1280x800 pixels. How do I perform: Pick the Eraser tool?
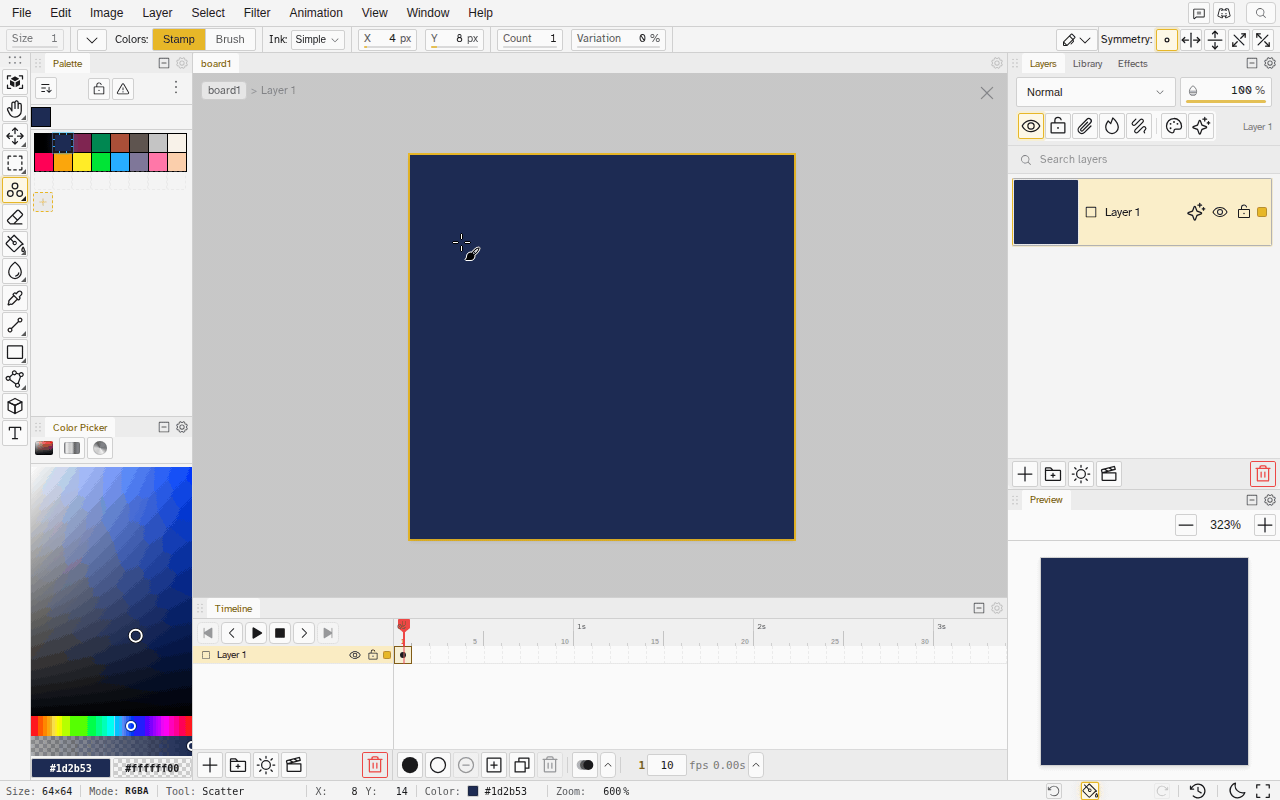pyautogui.click(x=15, y=217)
